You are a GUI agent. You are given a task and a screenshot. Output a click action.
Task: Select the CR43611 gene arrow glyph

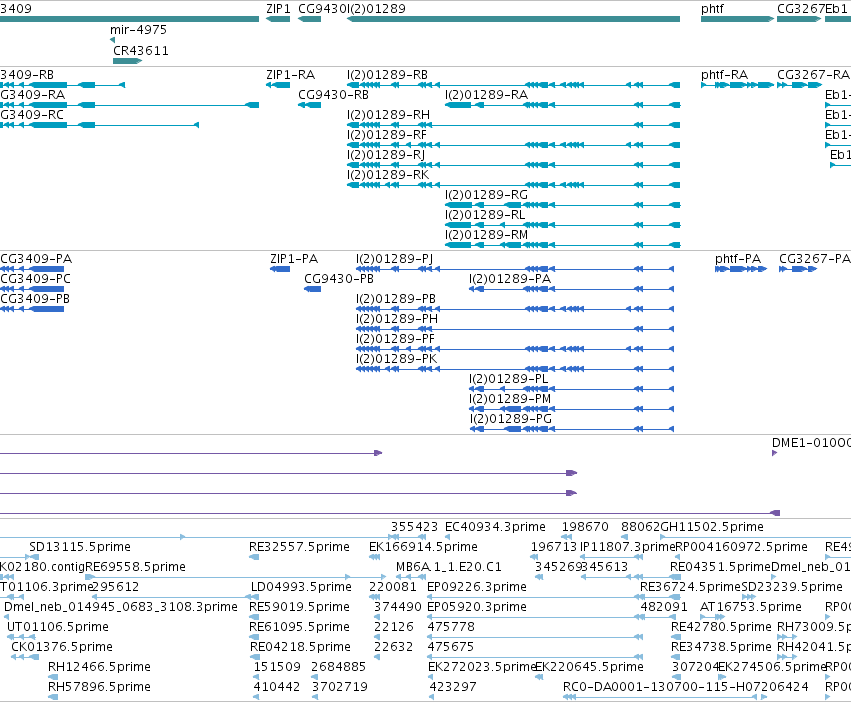[x=128, y=61]
